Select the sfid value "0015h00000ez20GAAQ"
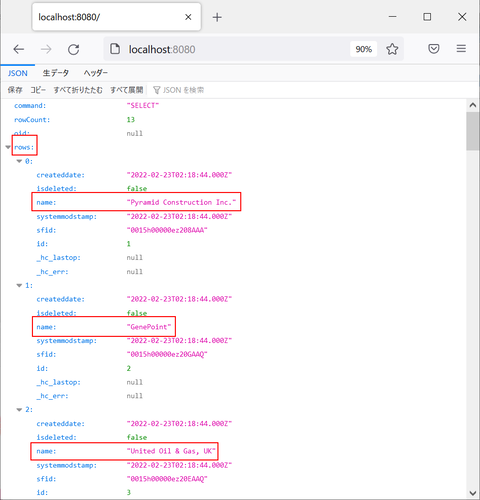Image resolution: width=480 pixels, height=500 pixels. pos(167,354)
